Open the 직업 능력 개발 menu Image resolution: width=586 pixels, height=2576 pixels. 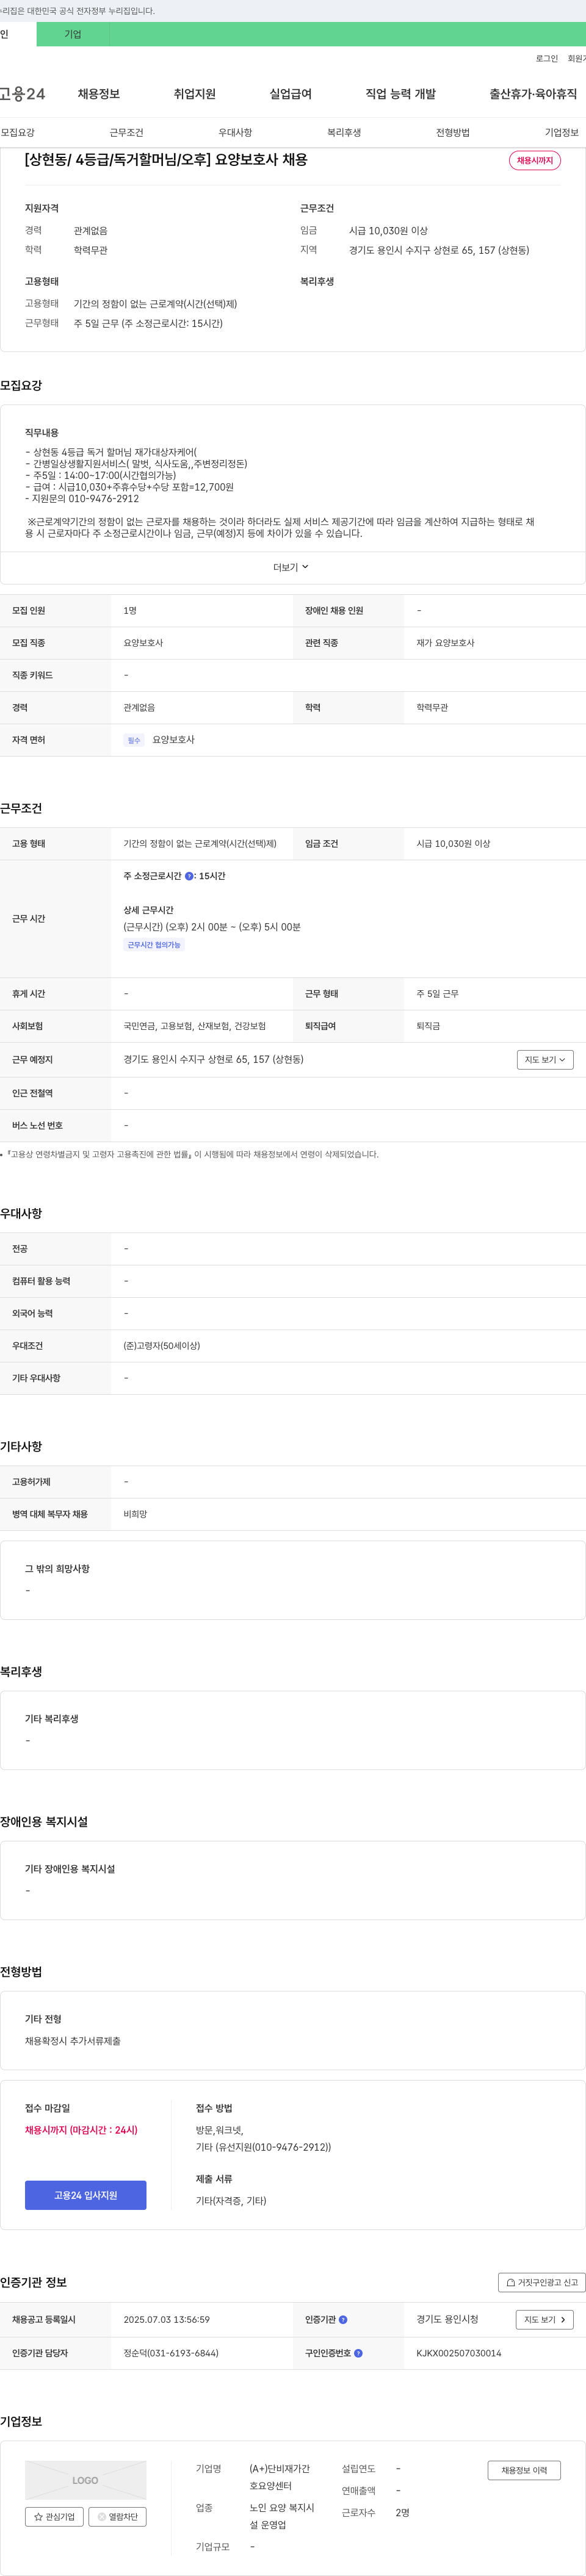[401, 94]
